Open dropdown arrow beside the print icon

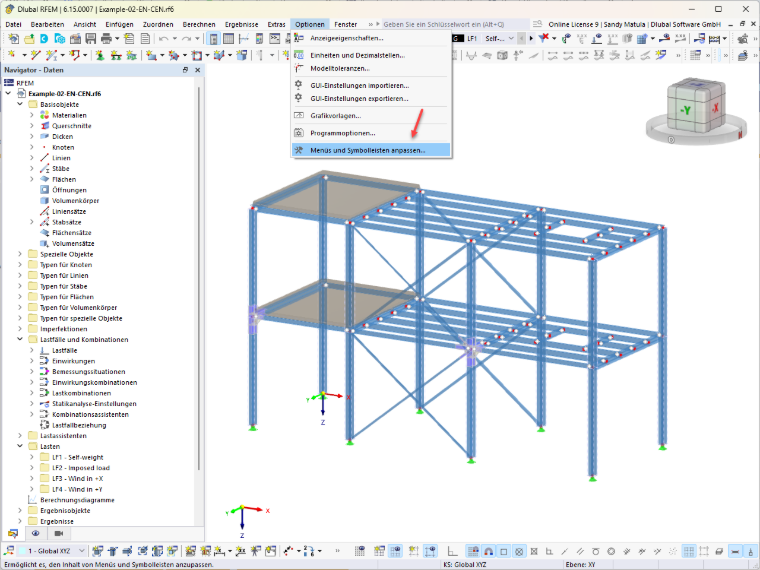[117, 38]
